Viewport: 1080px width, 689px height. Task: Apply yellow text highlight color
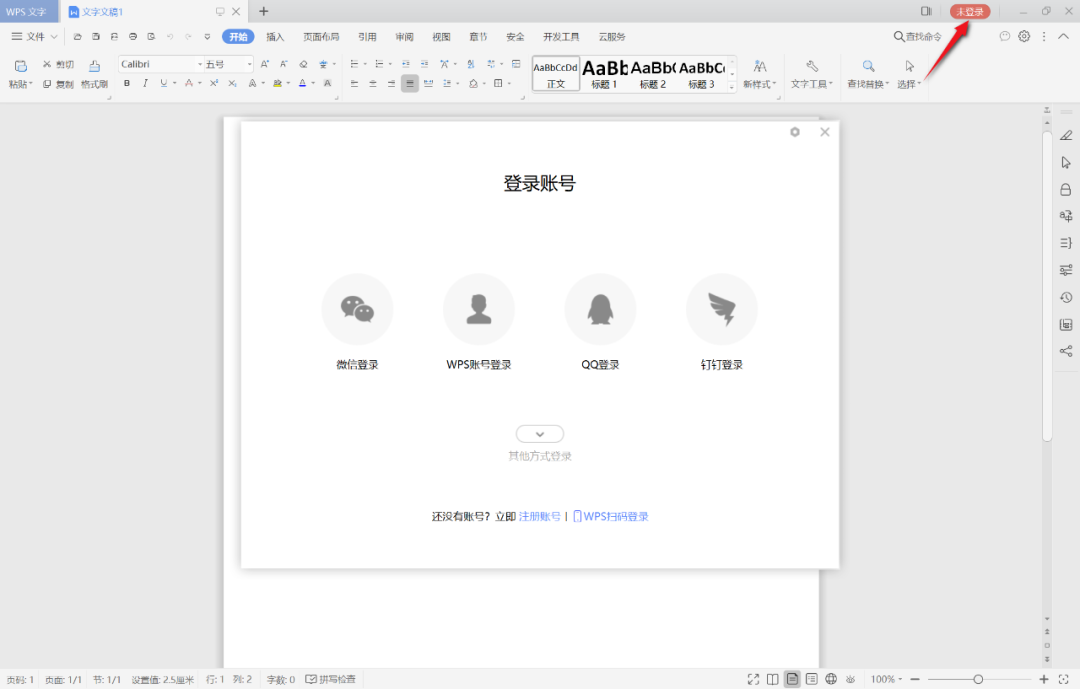[x=278, y=83]
